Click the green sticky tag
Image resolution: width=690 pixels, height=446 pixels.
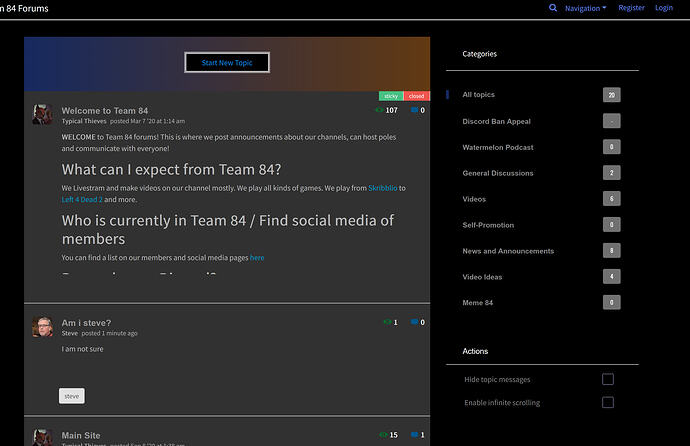(x=391, y=96)
